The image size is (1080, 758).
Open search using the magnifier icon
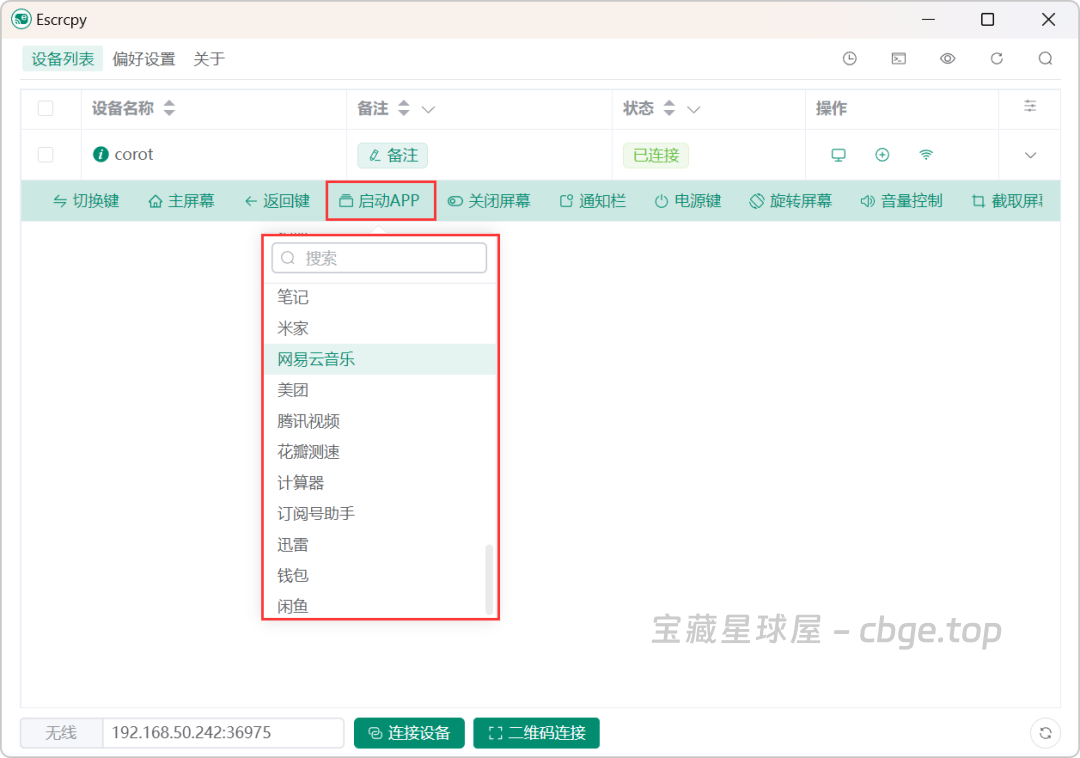pos(1045,59)
